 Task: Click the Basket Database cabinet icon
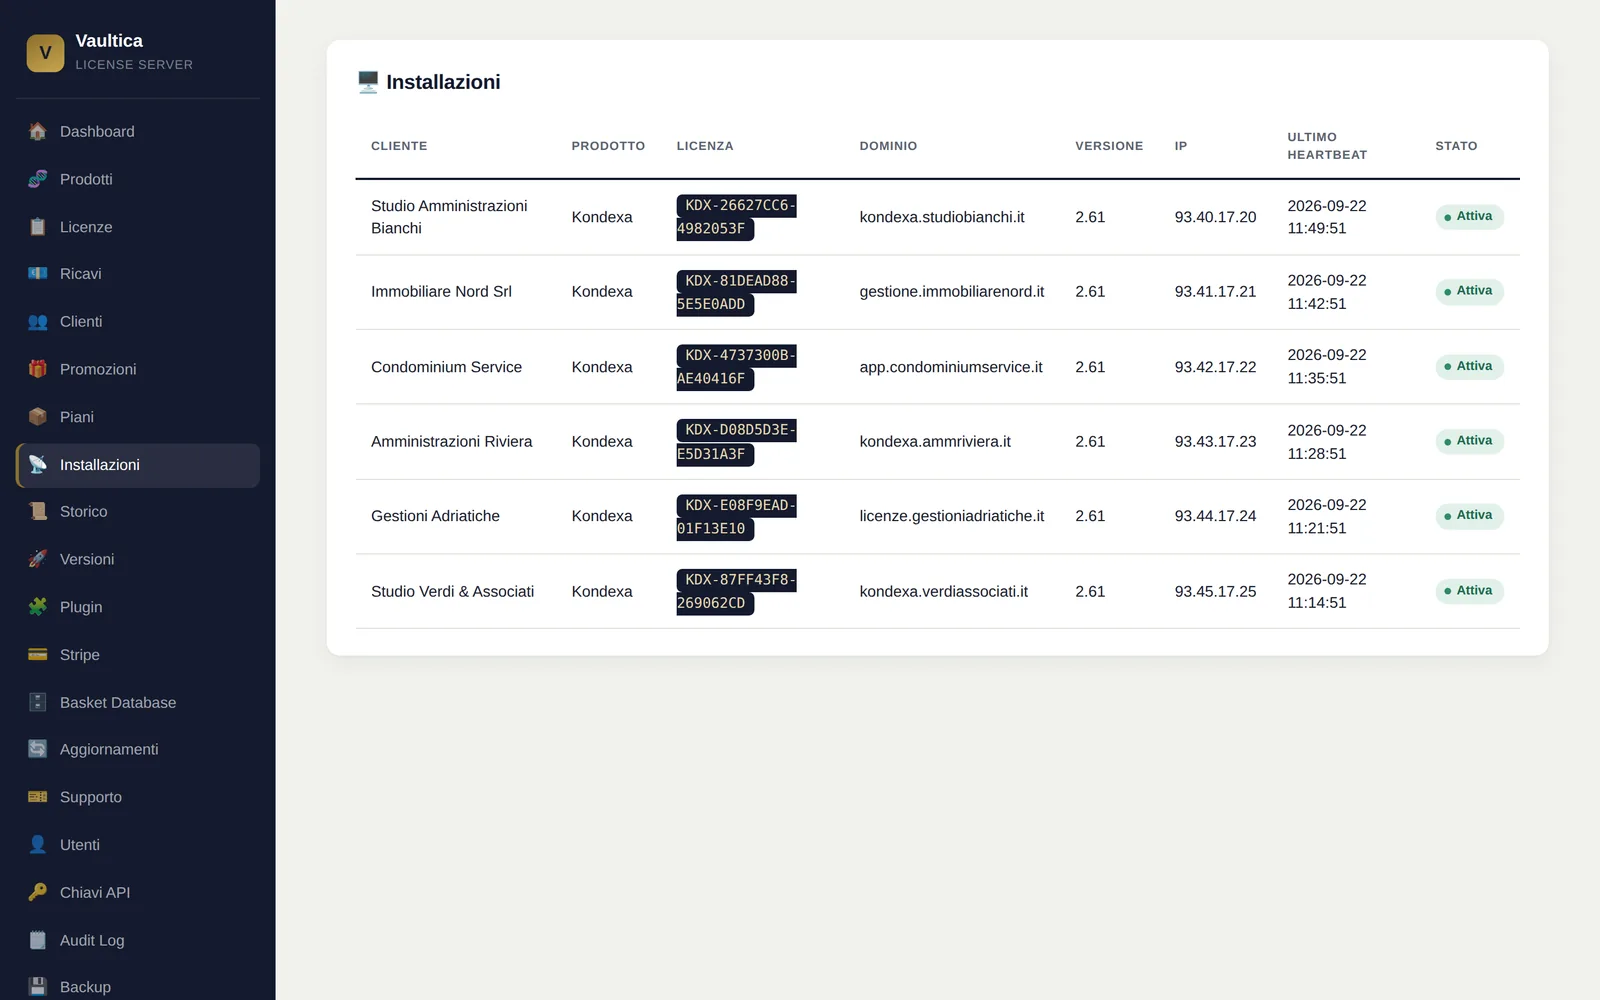coord(38,702)
